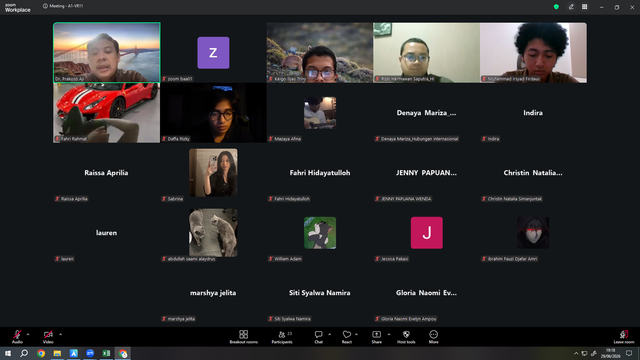Screen dimensions: 640x360
Task: Open File Explorer from the taskbar
Action: (x=57, y=353)
